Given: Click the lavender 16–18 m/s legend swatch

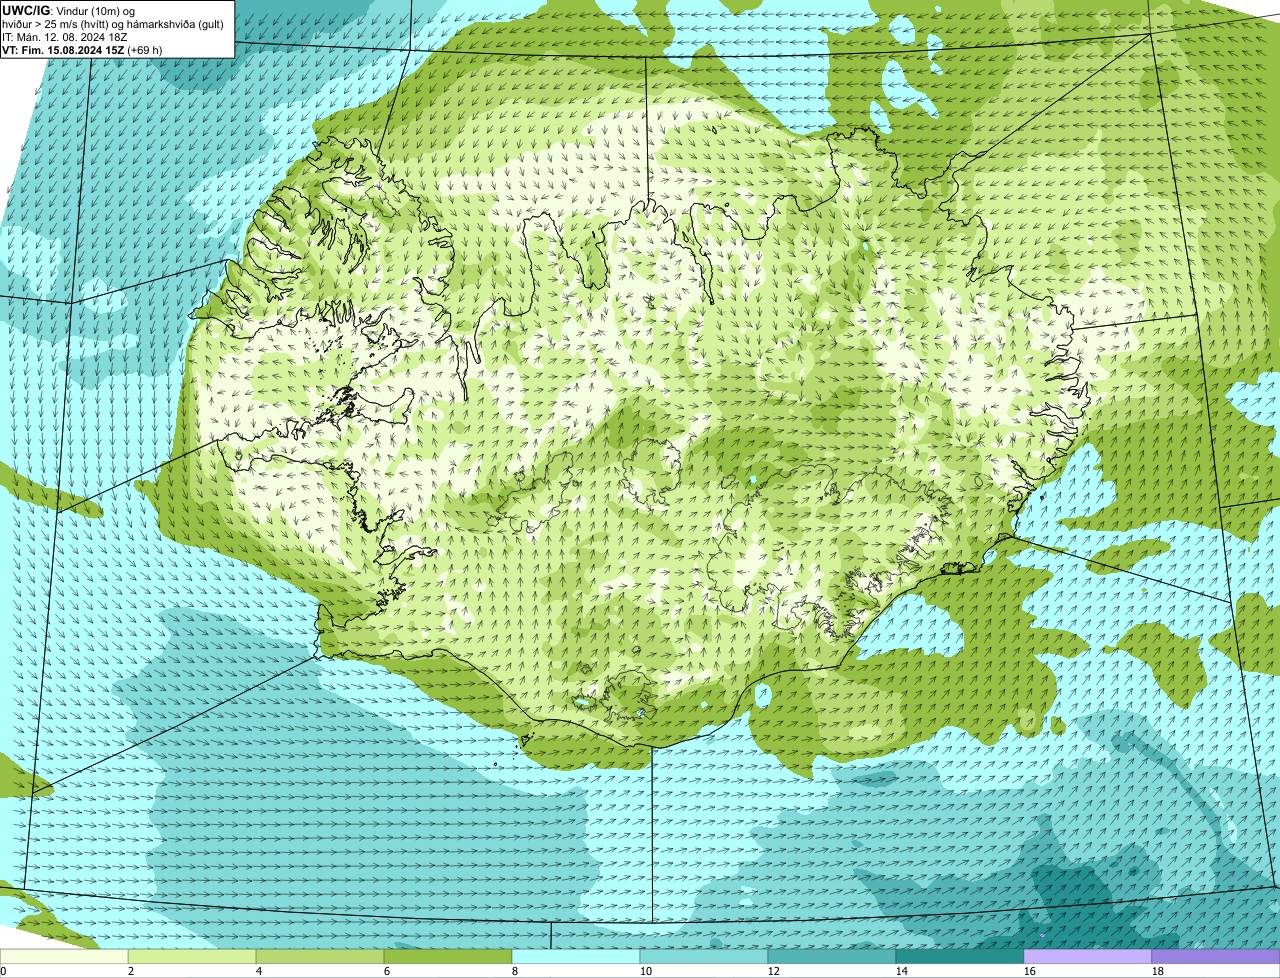Looking at the screenshot, I should coord(1088,956).
